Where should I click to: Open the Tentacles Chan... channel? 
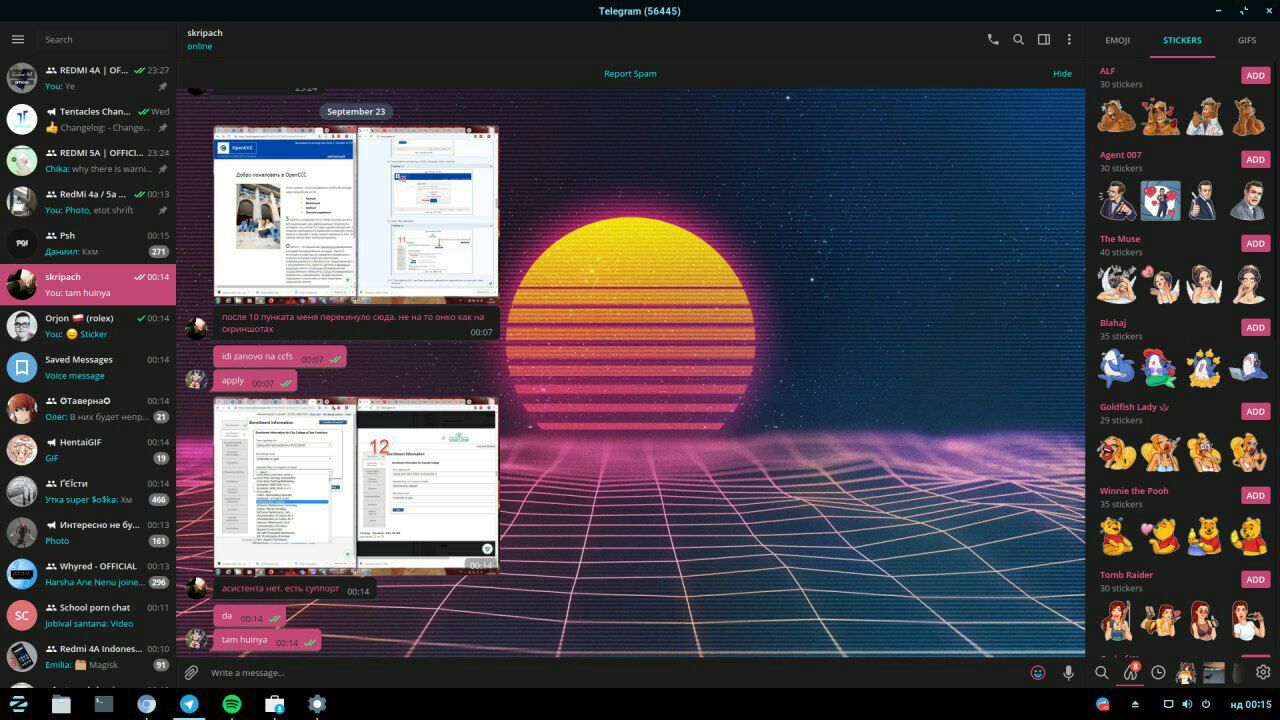88,120
